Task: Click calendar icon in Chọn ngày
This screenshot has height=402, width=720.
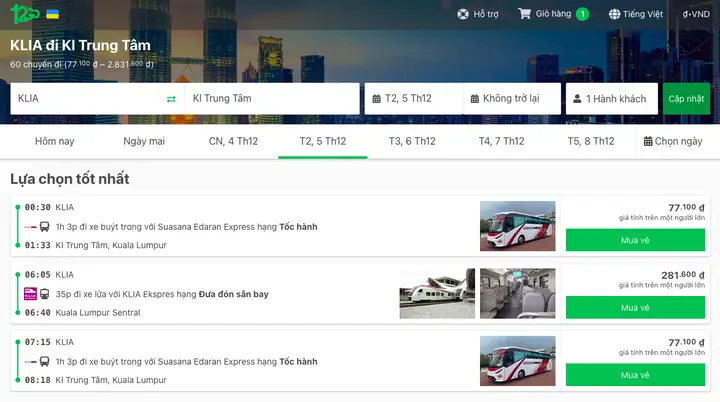Action: point(648,142)
